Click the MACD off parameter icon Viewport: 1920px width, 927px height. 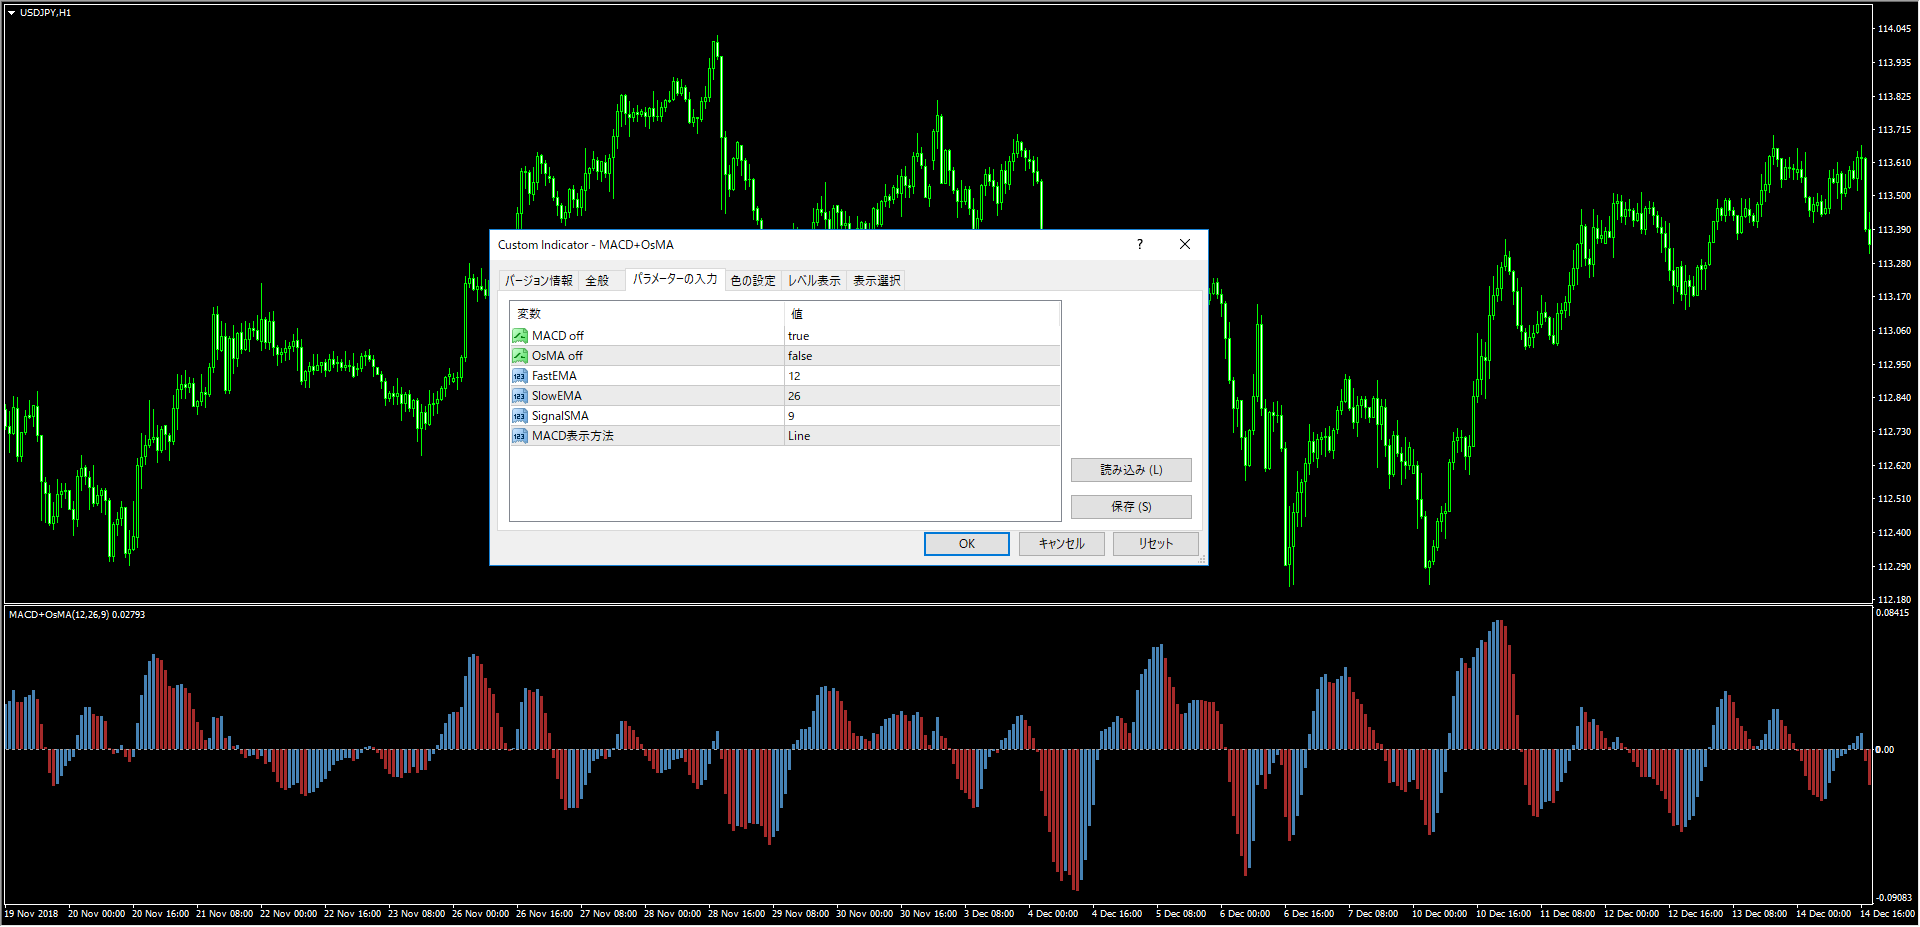click(520, 336)
